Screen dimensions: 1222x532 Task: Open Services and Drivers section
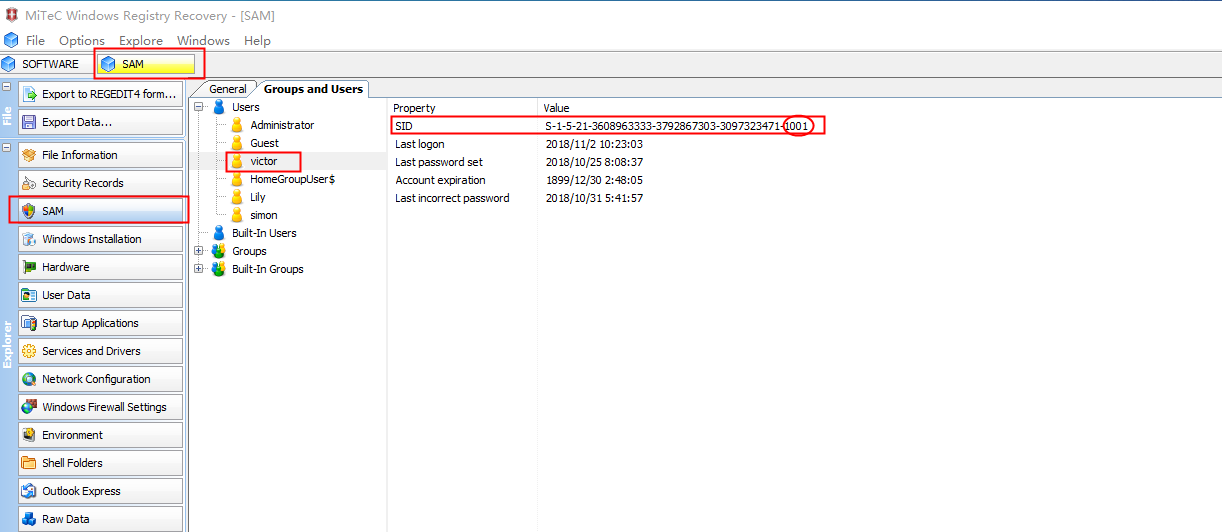pos(100,351)
